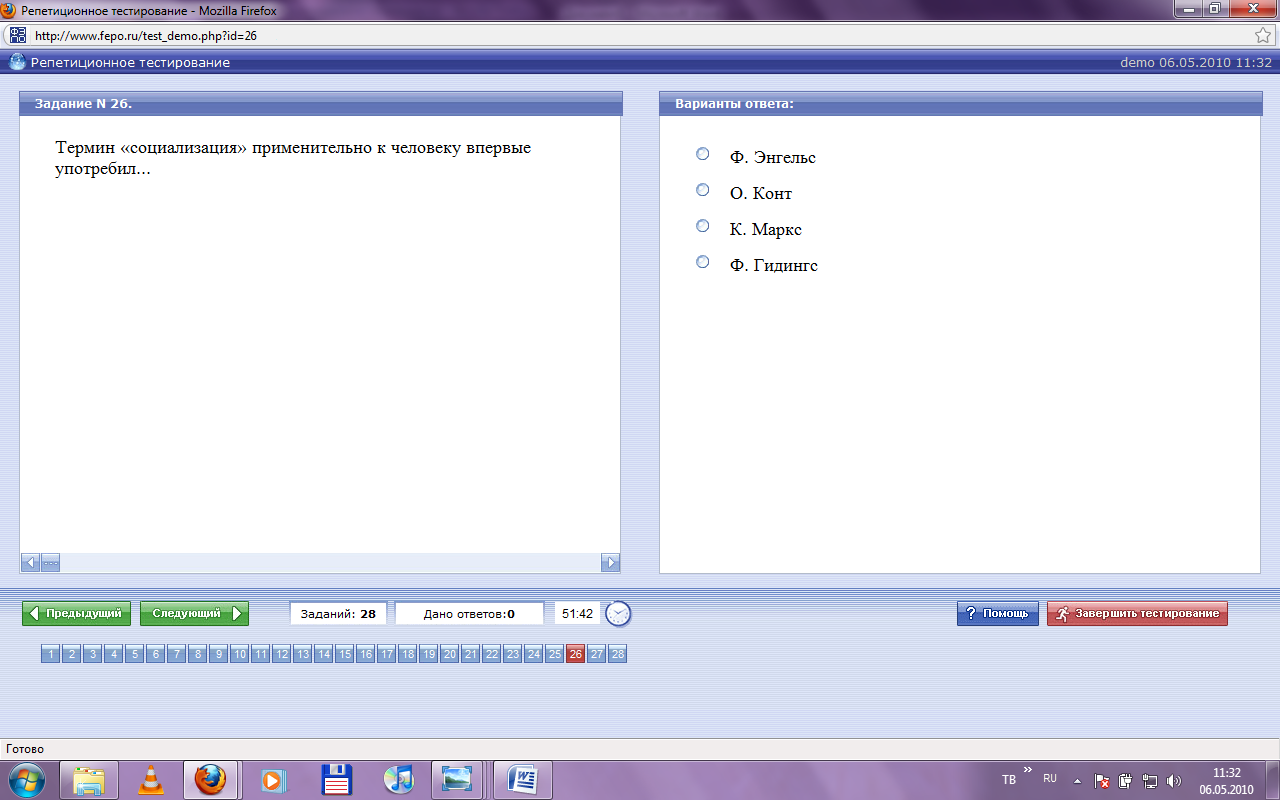Open help with Помощь button
The width and height of the screenshot is (1280, 800).
(997, 613)
